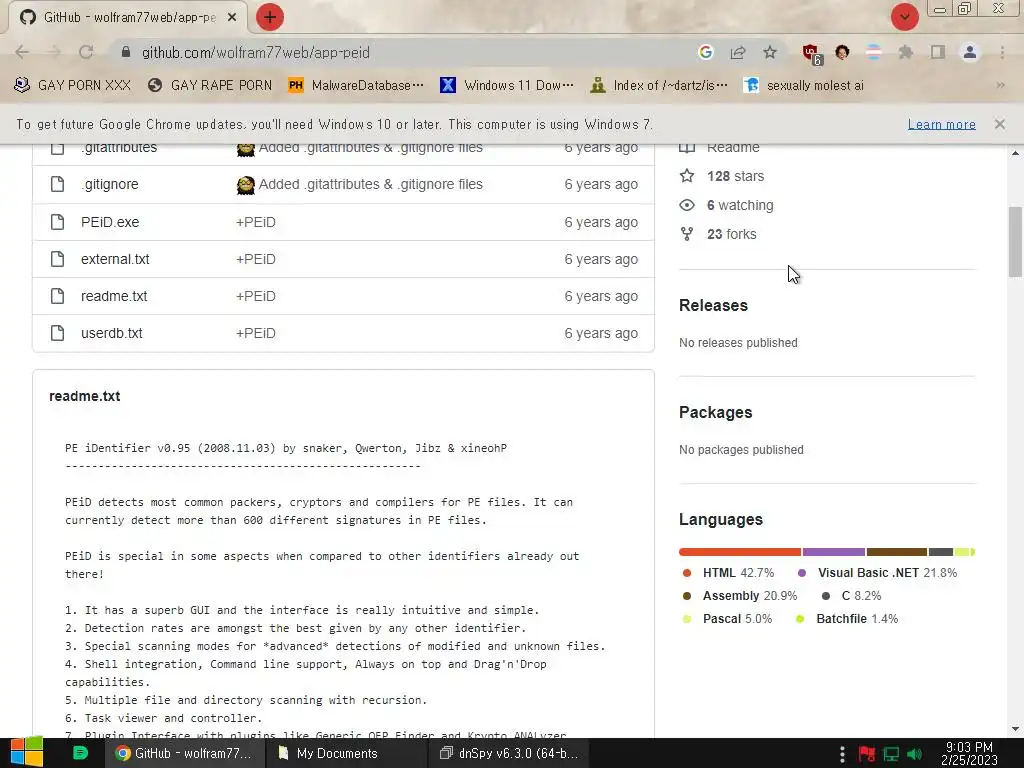Open the MalwareDatabase bookmark

click(356, 86)
